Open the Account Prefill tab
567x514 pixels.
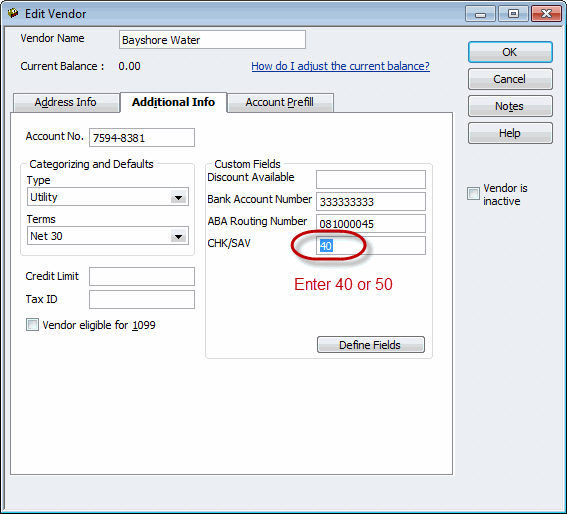click(x=280, y=103)
